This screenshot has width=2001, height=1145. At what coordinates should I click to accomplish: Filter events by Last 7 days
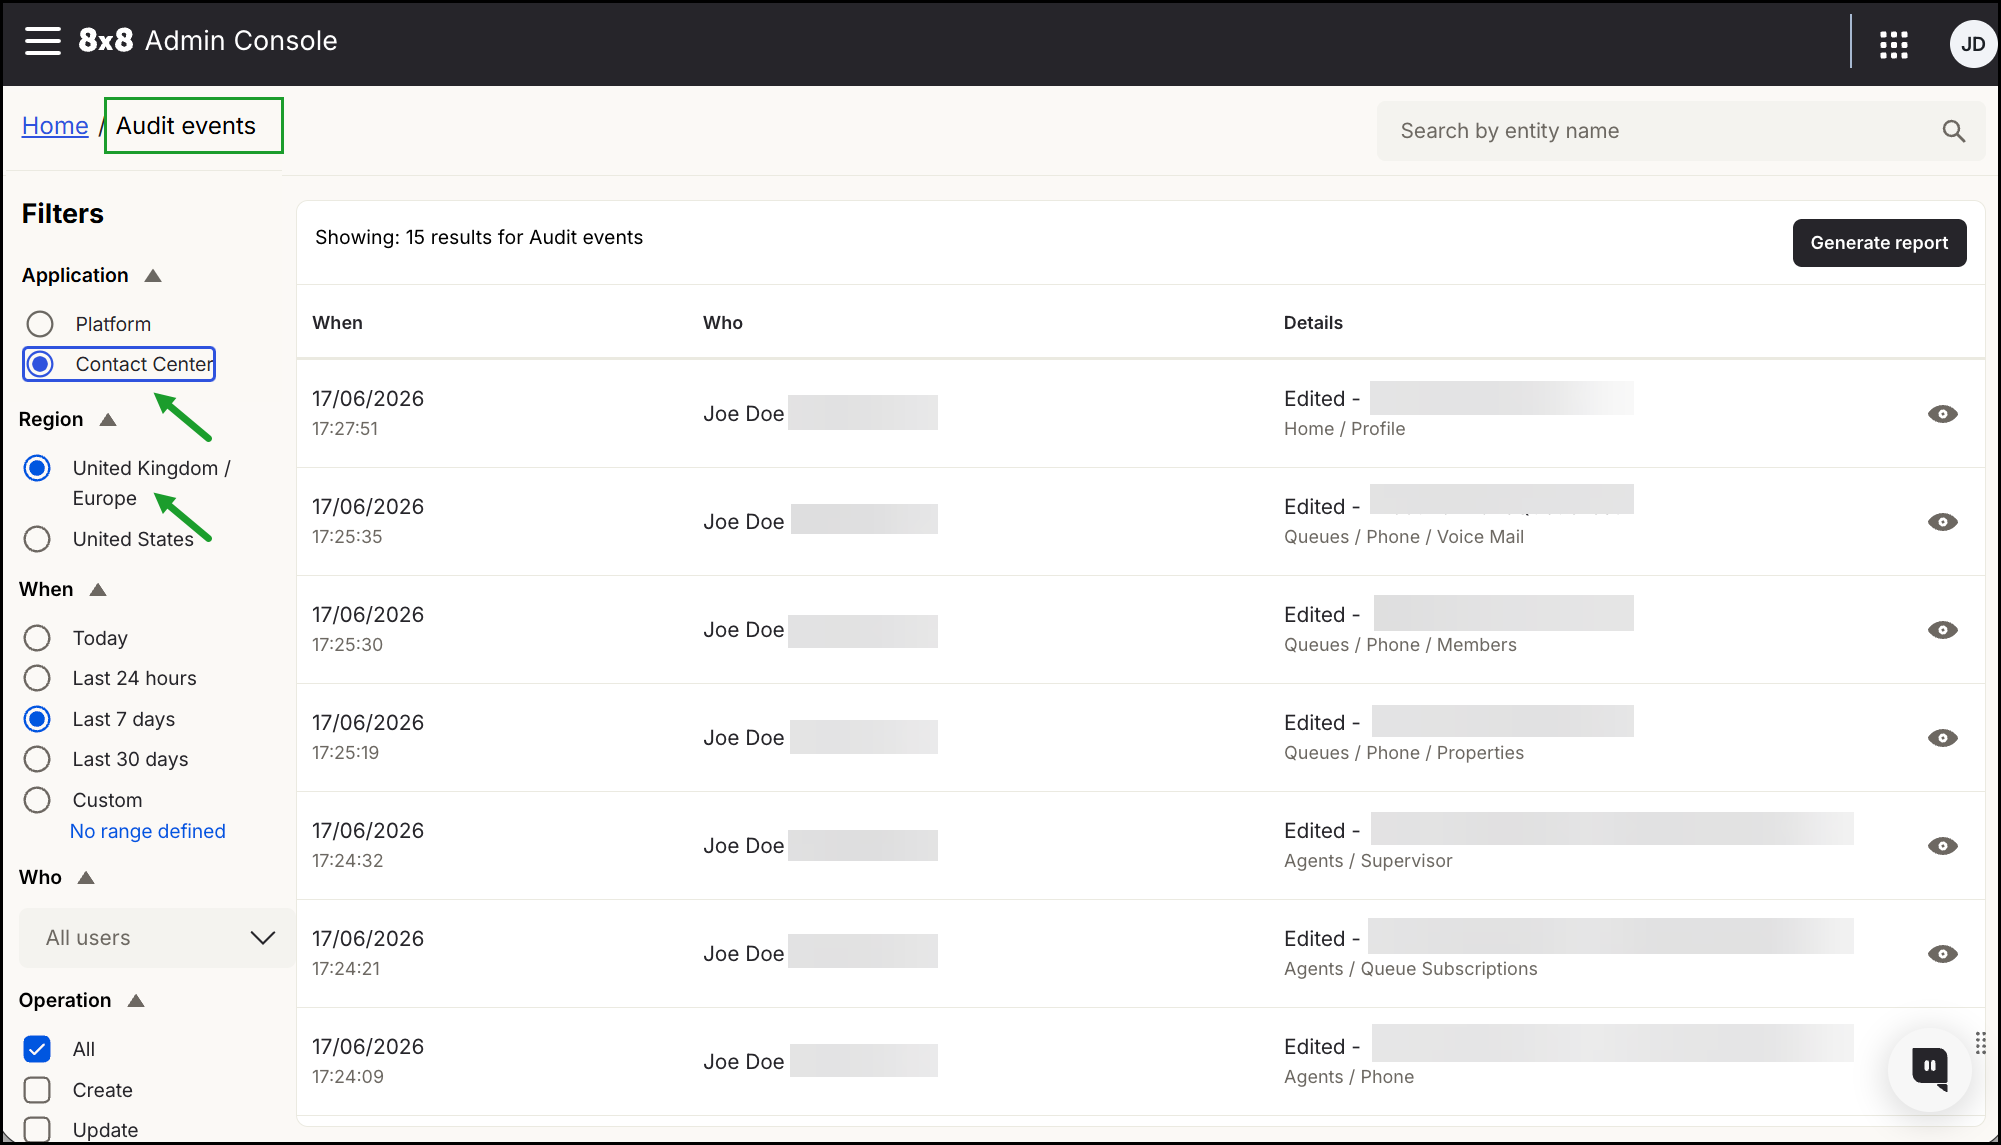pyautogui.click(x=37, y=719)
